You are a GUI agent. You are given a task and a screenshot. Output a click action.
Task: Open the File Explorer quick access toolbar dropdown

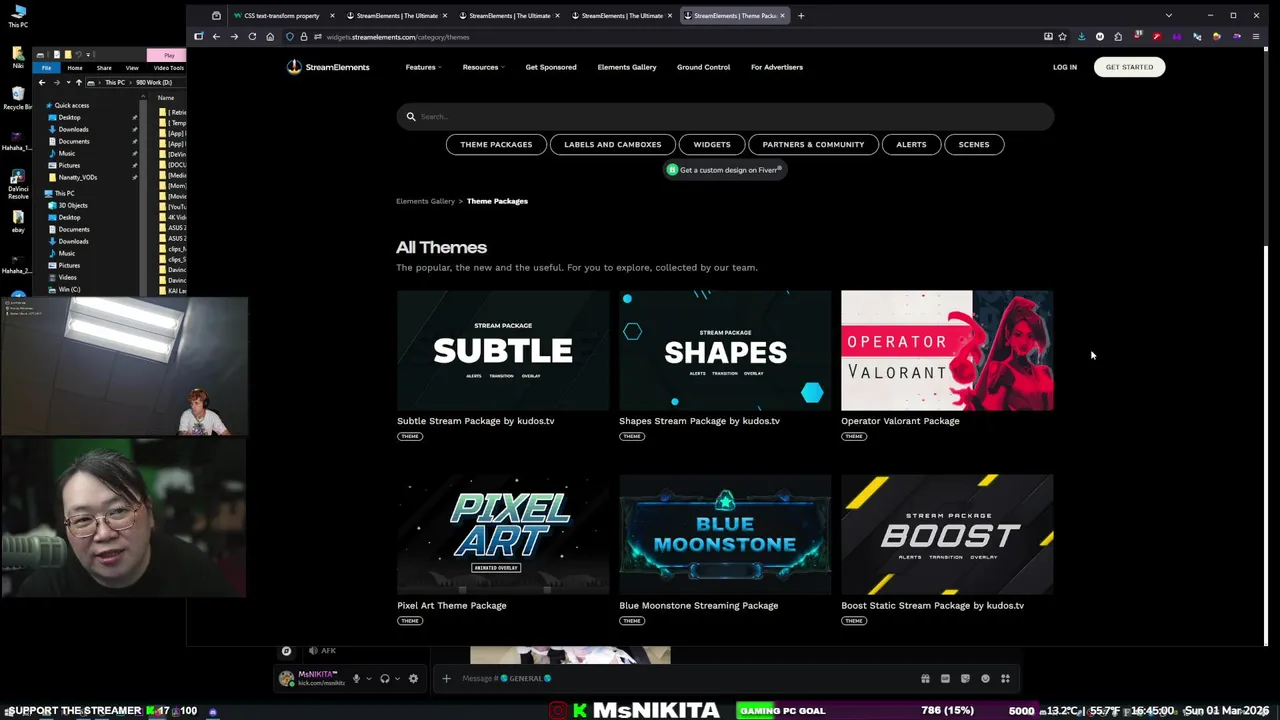(x=89, y=55)
